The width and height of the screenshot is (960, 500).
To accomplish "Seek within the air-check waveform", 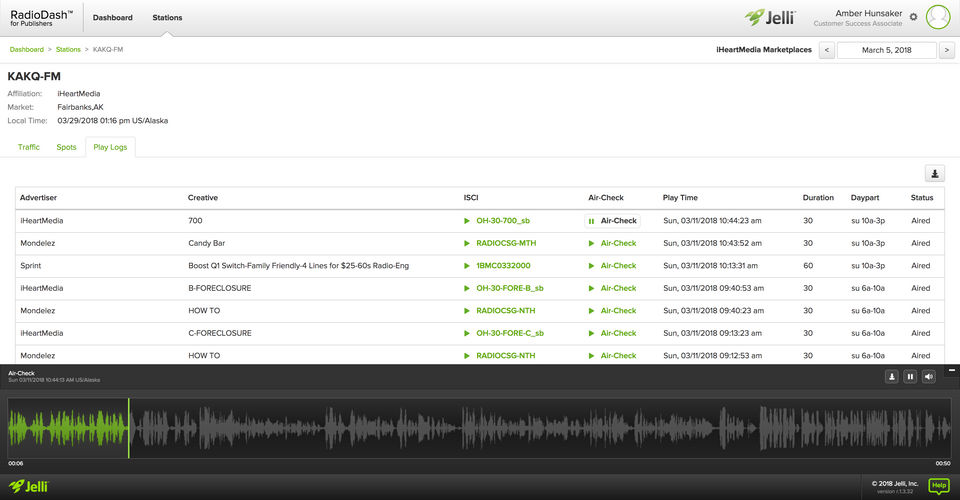I will [x=480, y=428].
